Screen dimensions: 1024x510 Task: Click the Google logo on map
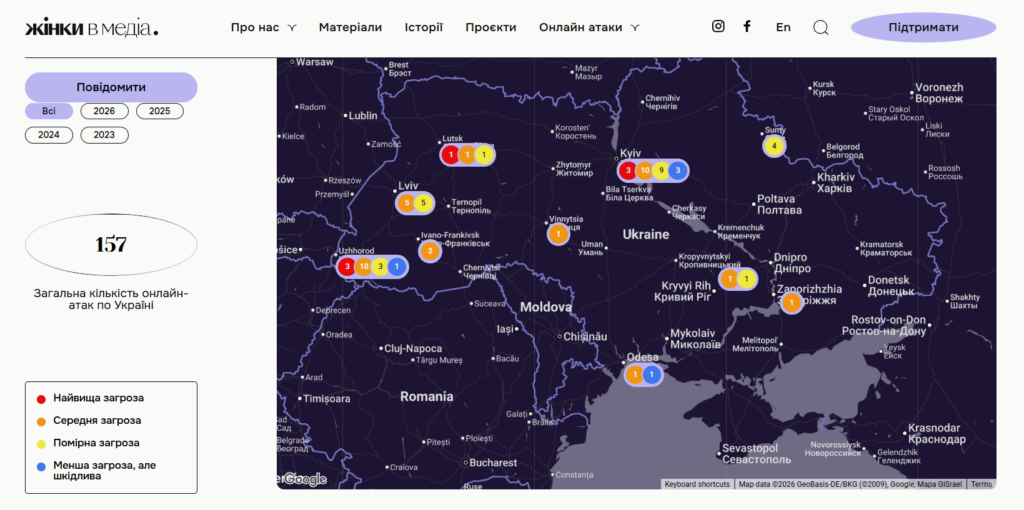coord(305,479)
